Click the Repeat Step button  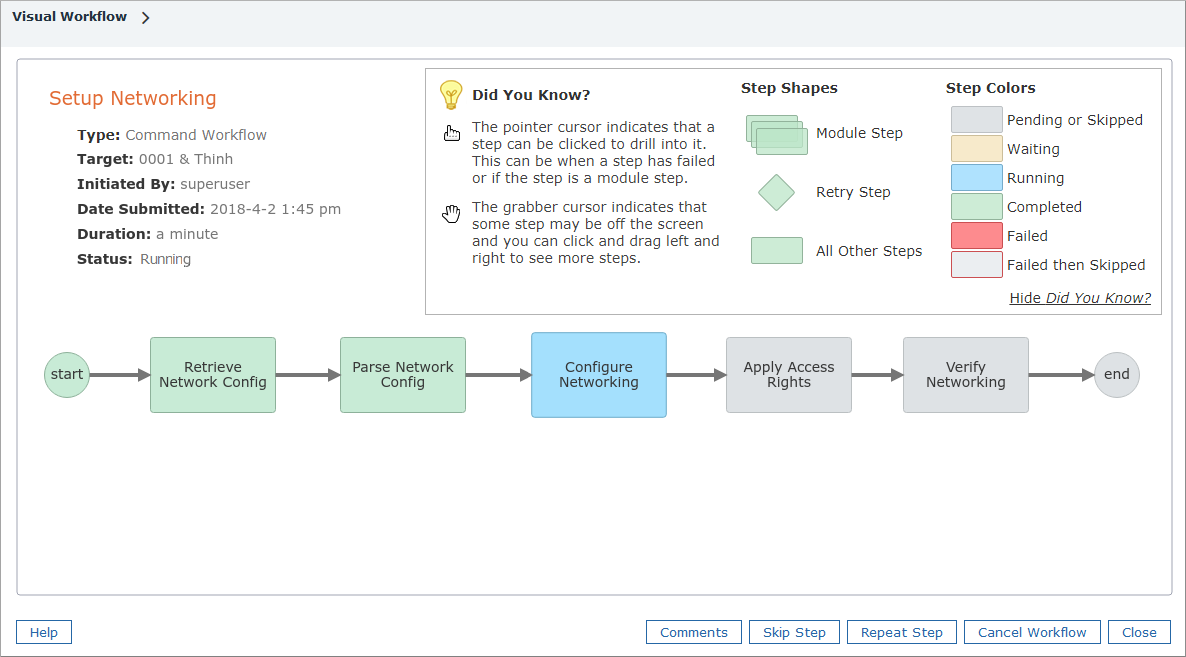coord(902,632)
